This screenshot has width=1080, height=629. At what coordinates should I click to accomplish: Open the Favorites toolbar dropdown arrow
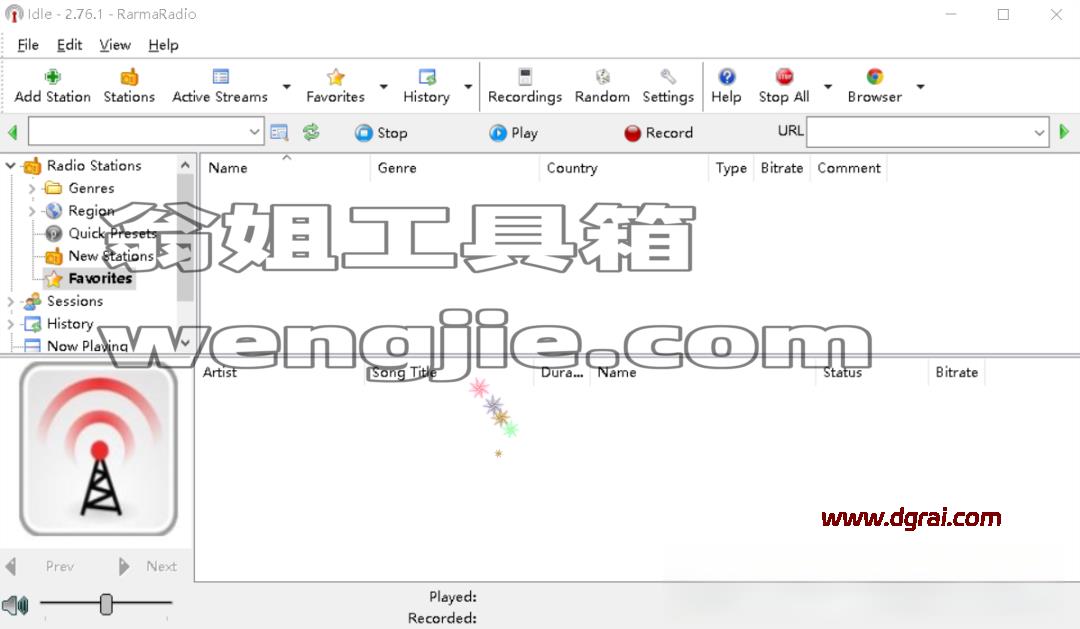[x=384, y=87]
